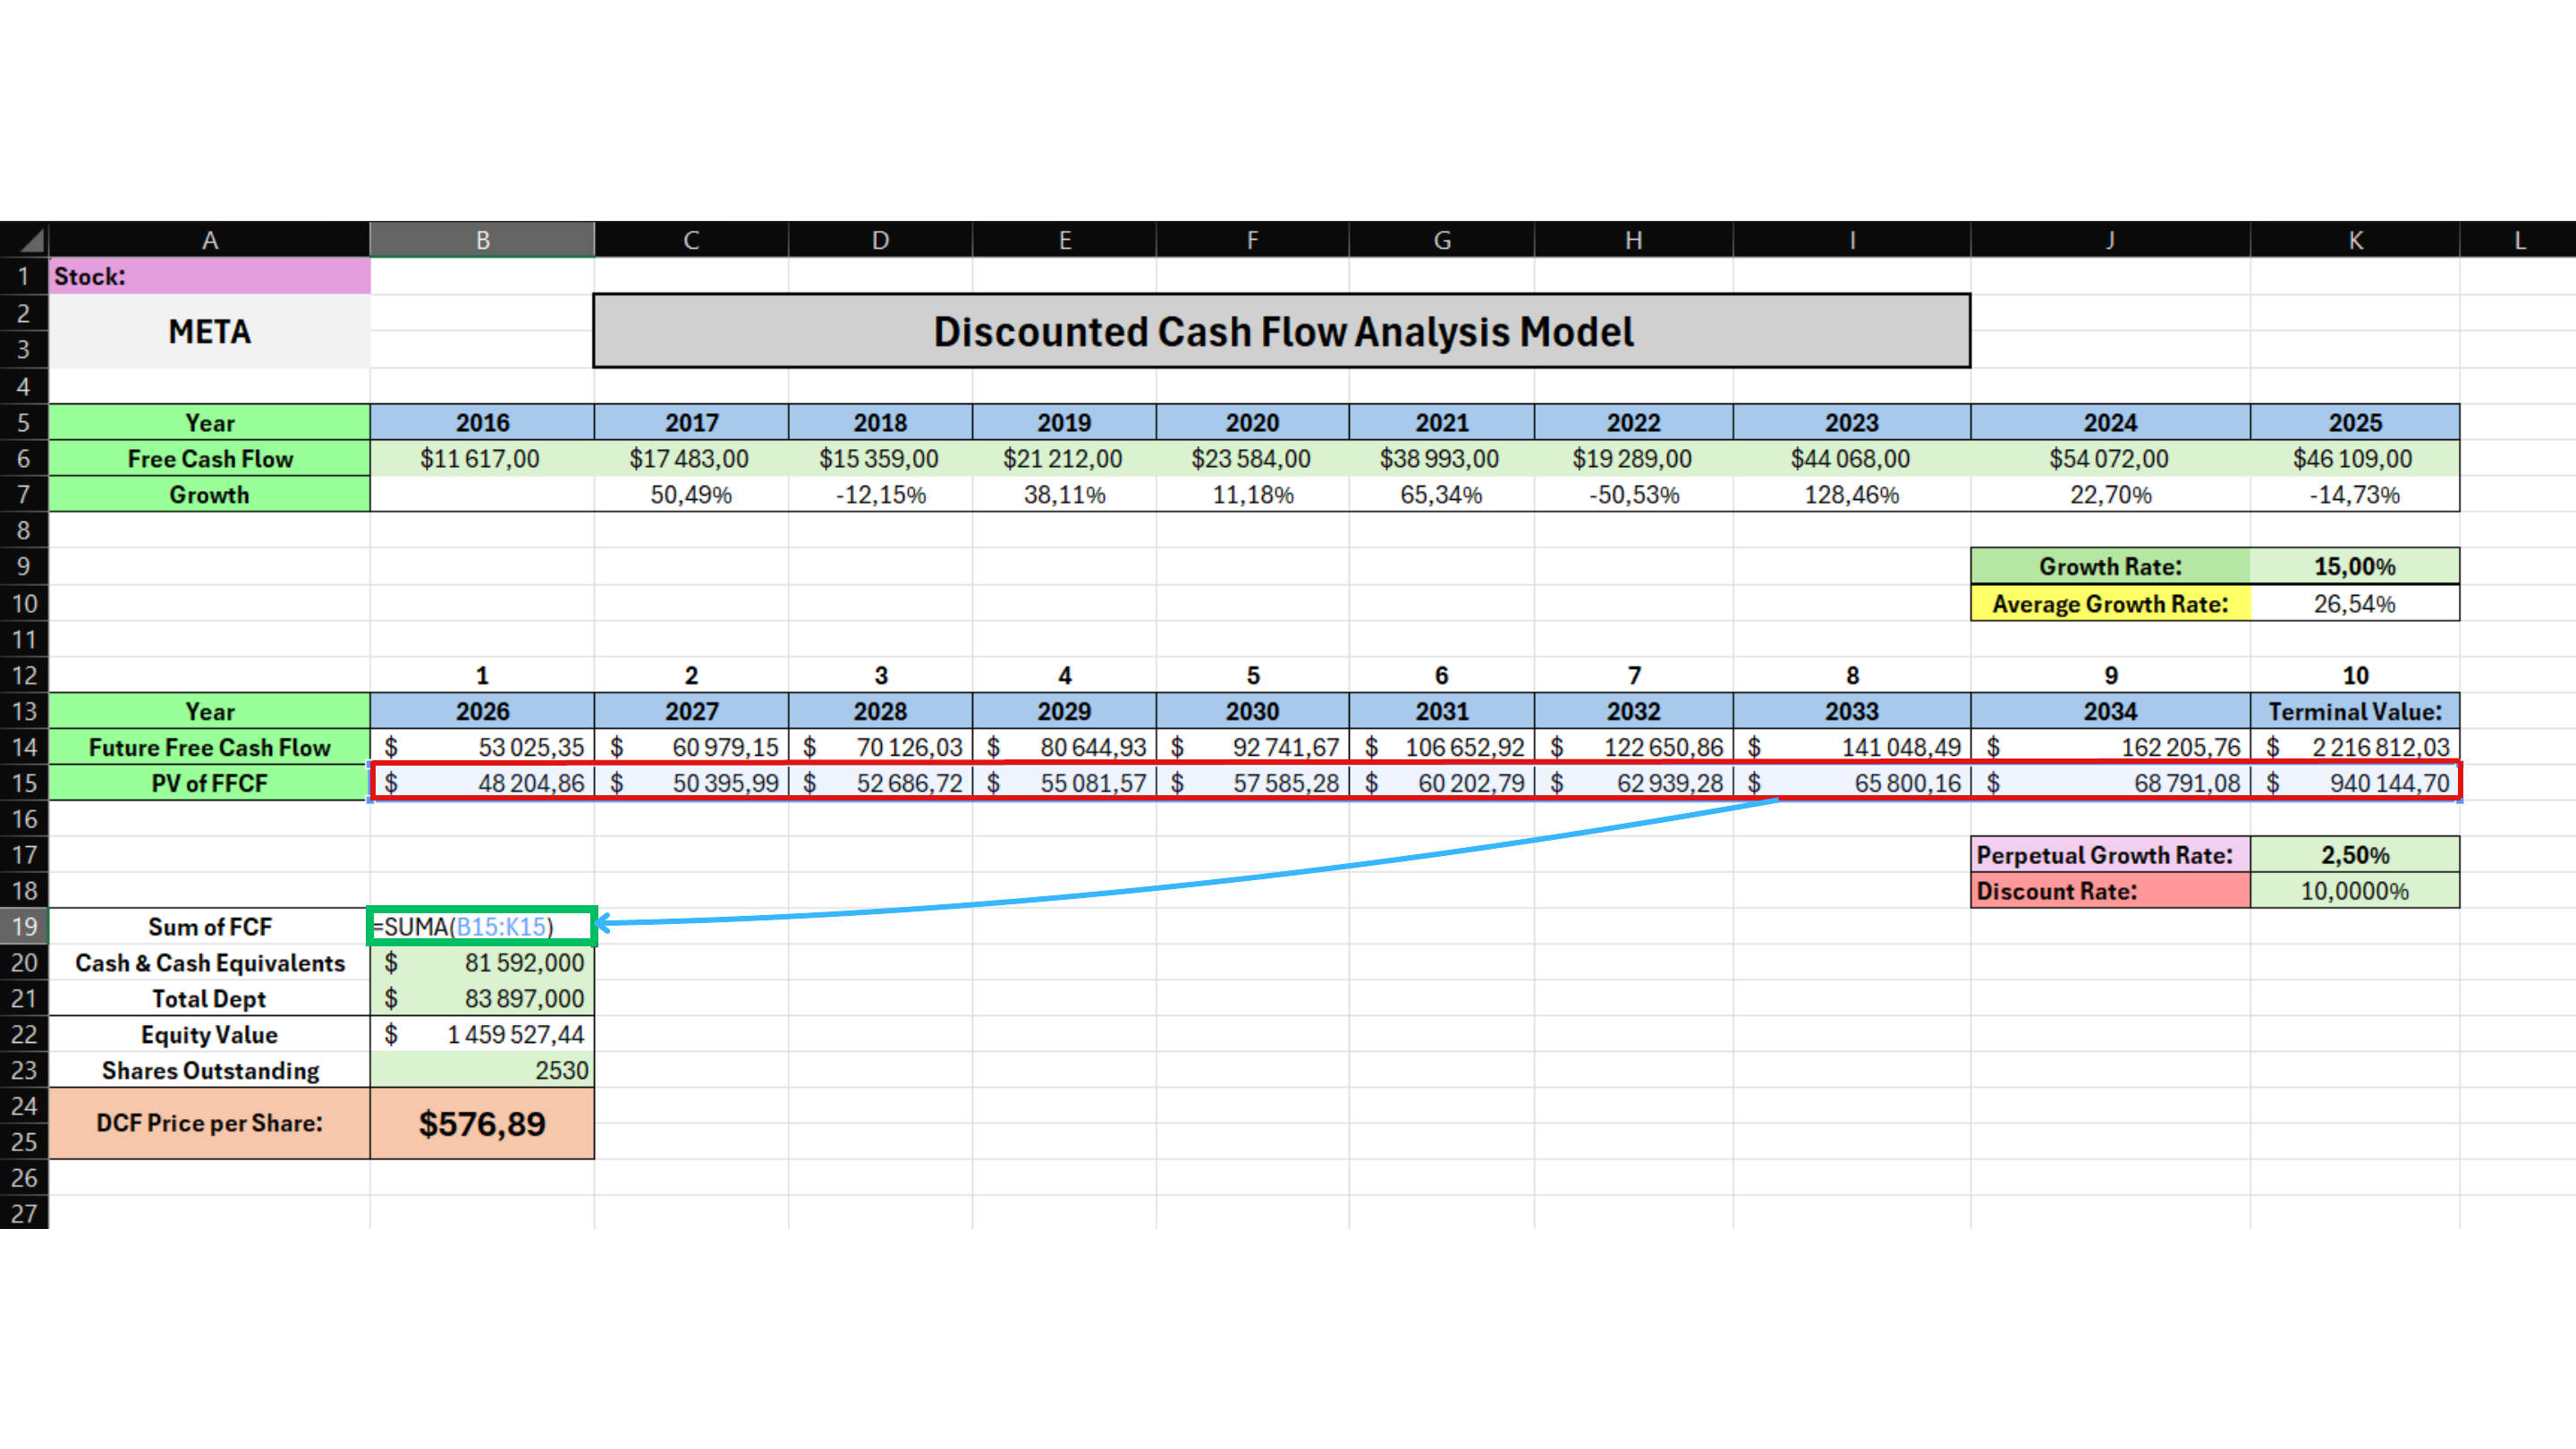Select Equity Value cell 1 459 527,44

tap(482, 1034)
